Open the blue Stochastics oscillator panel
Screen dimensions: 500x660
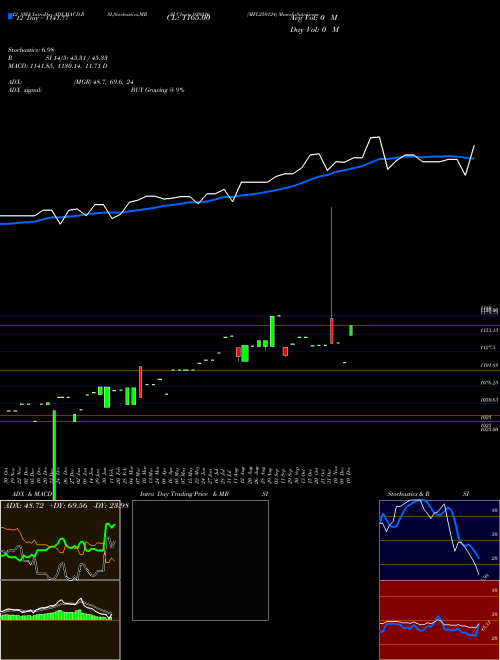(x=439, y=540)
